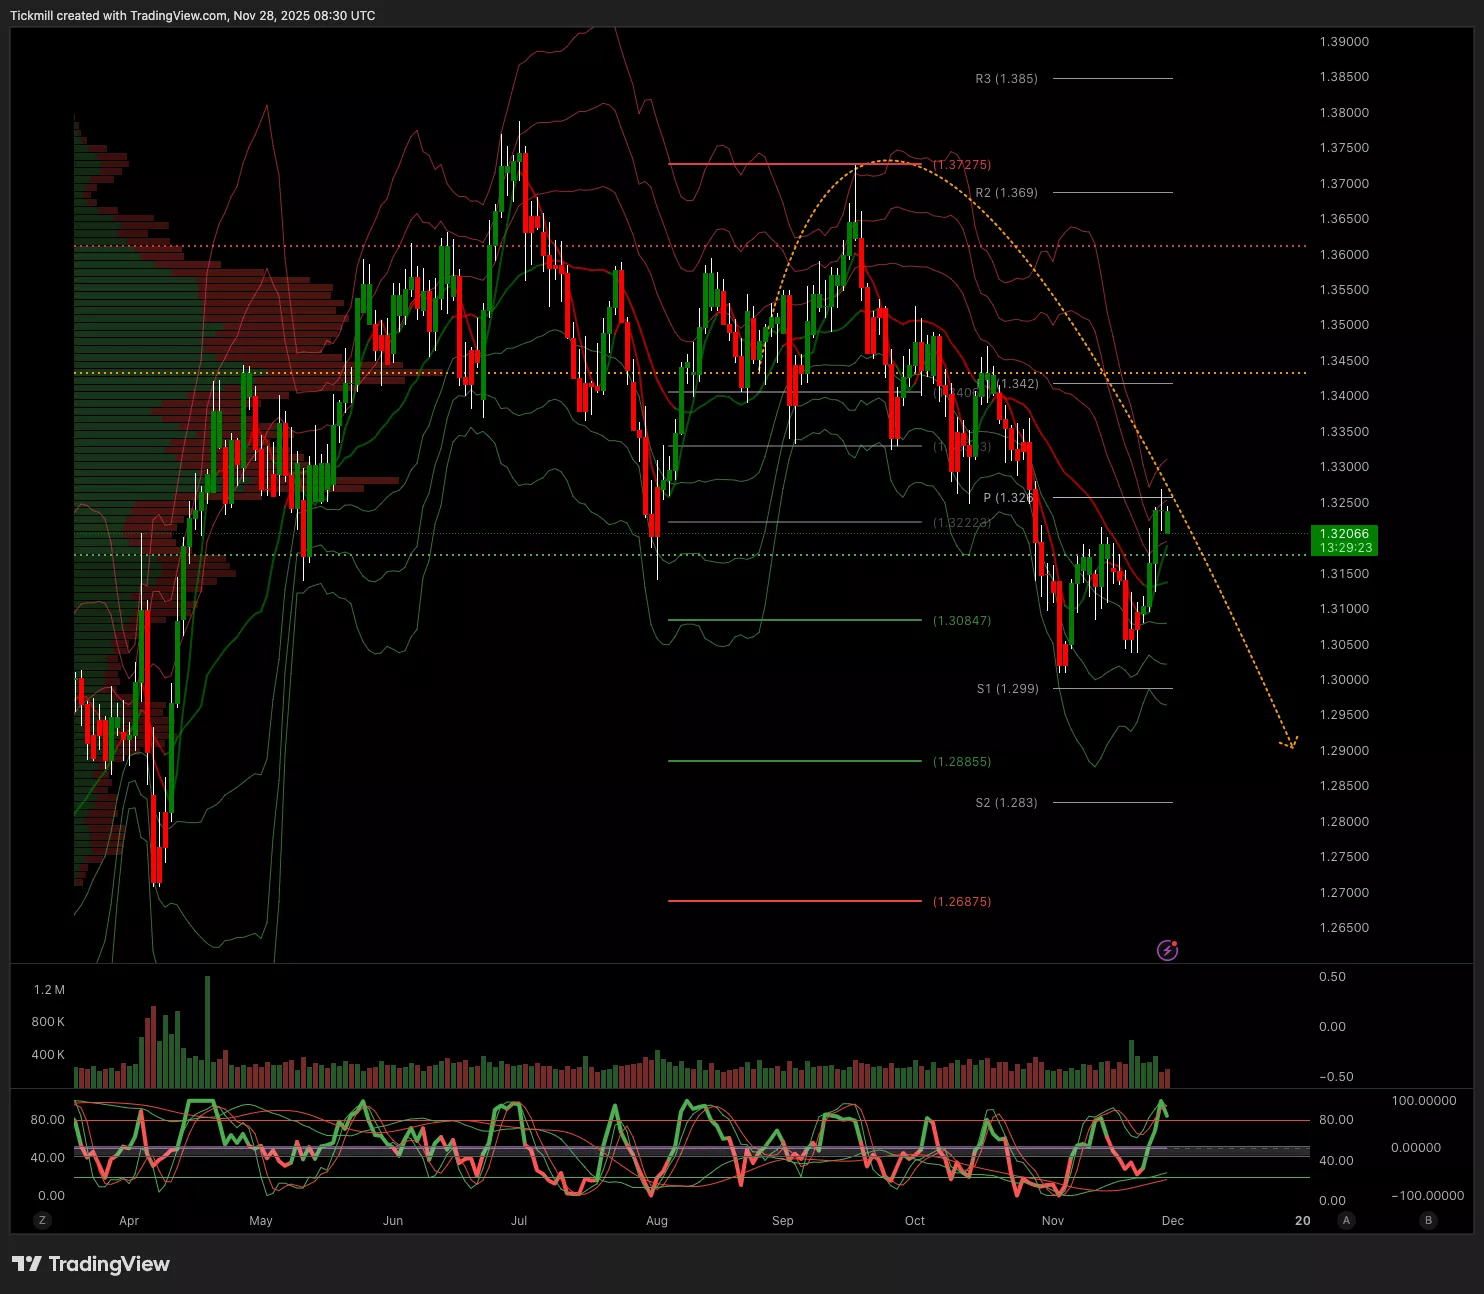Click the TradingView logo
Screen dimensions: 1484x1294
click(x=91, y=1264)
